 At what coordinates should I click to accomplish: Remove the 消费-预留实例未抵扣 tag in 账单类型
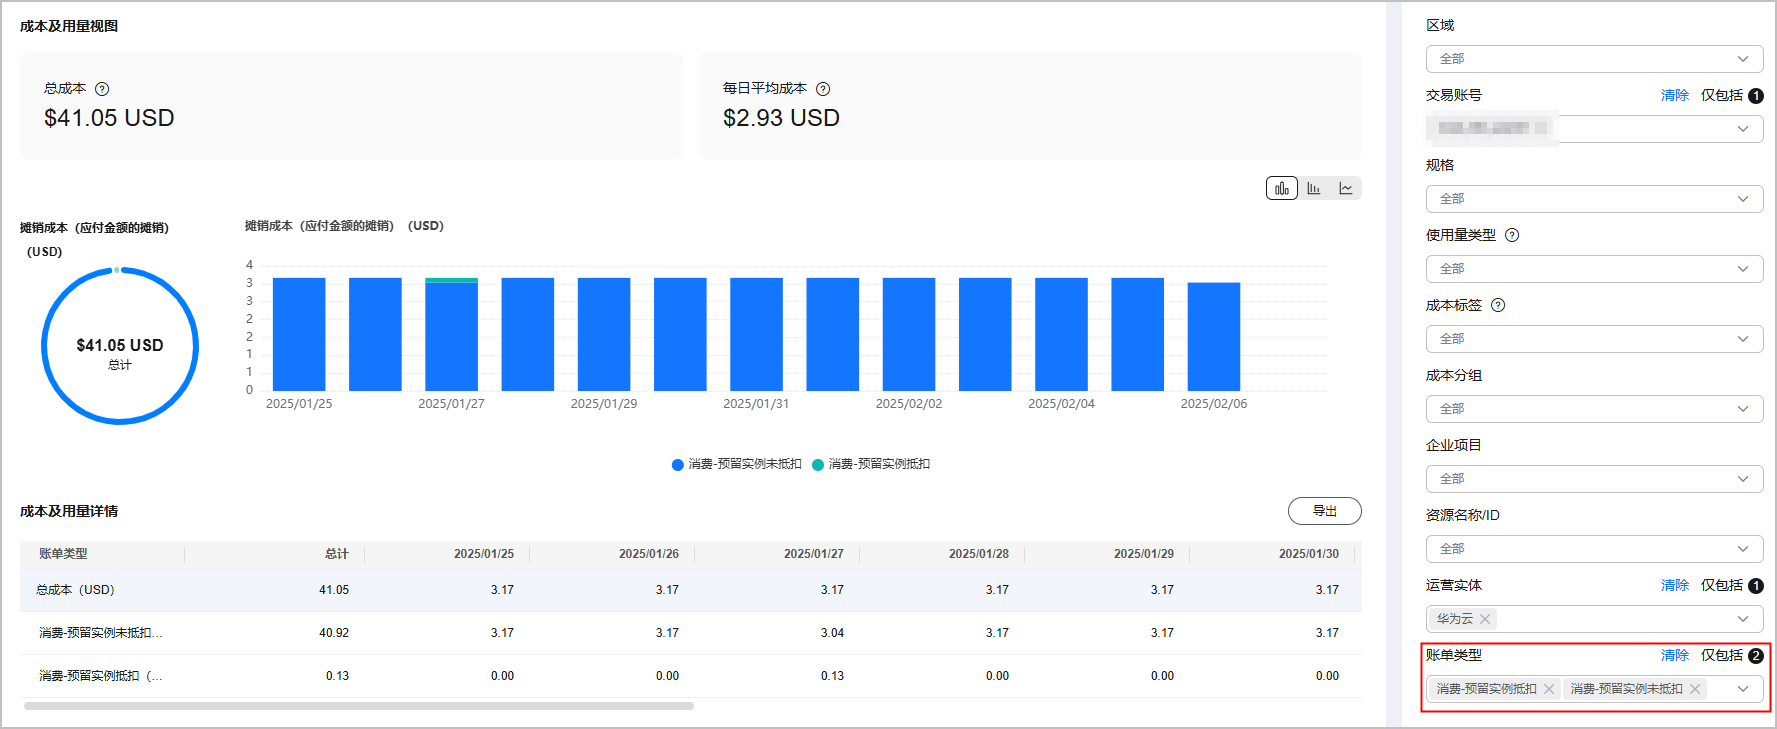1695,689
